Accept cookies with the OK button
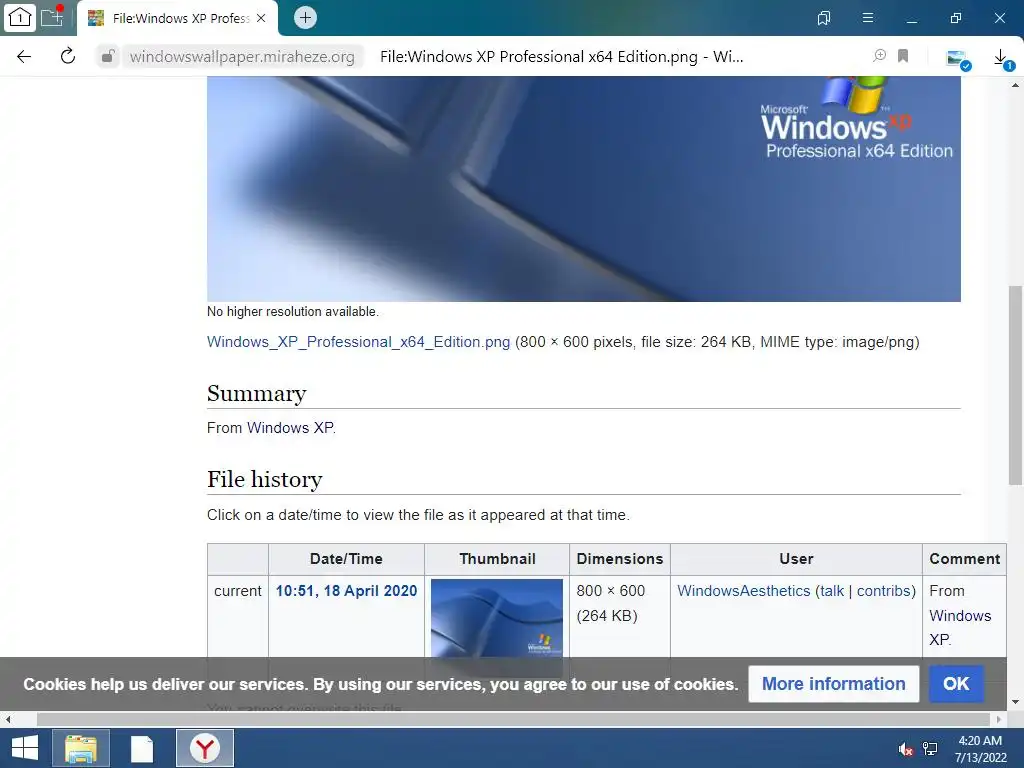Viewport: 1024px width, 768px height. pos(956,684)
